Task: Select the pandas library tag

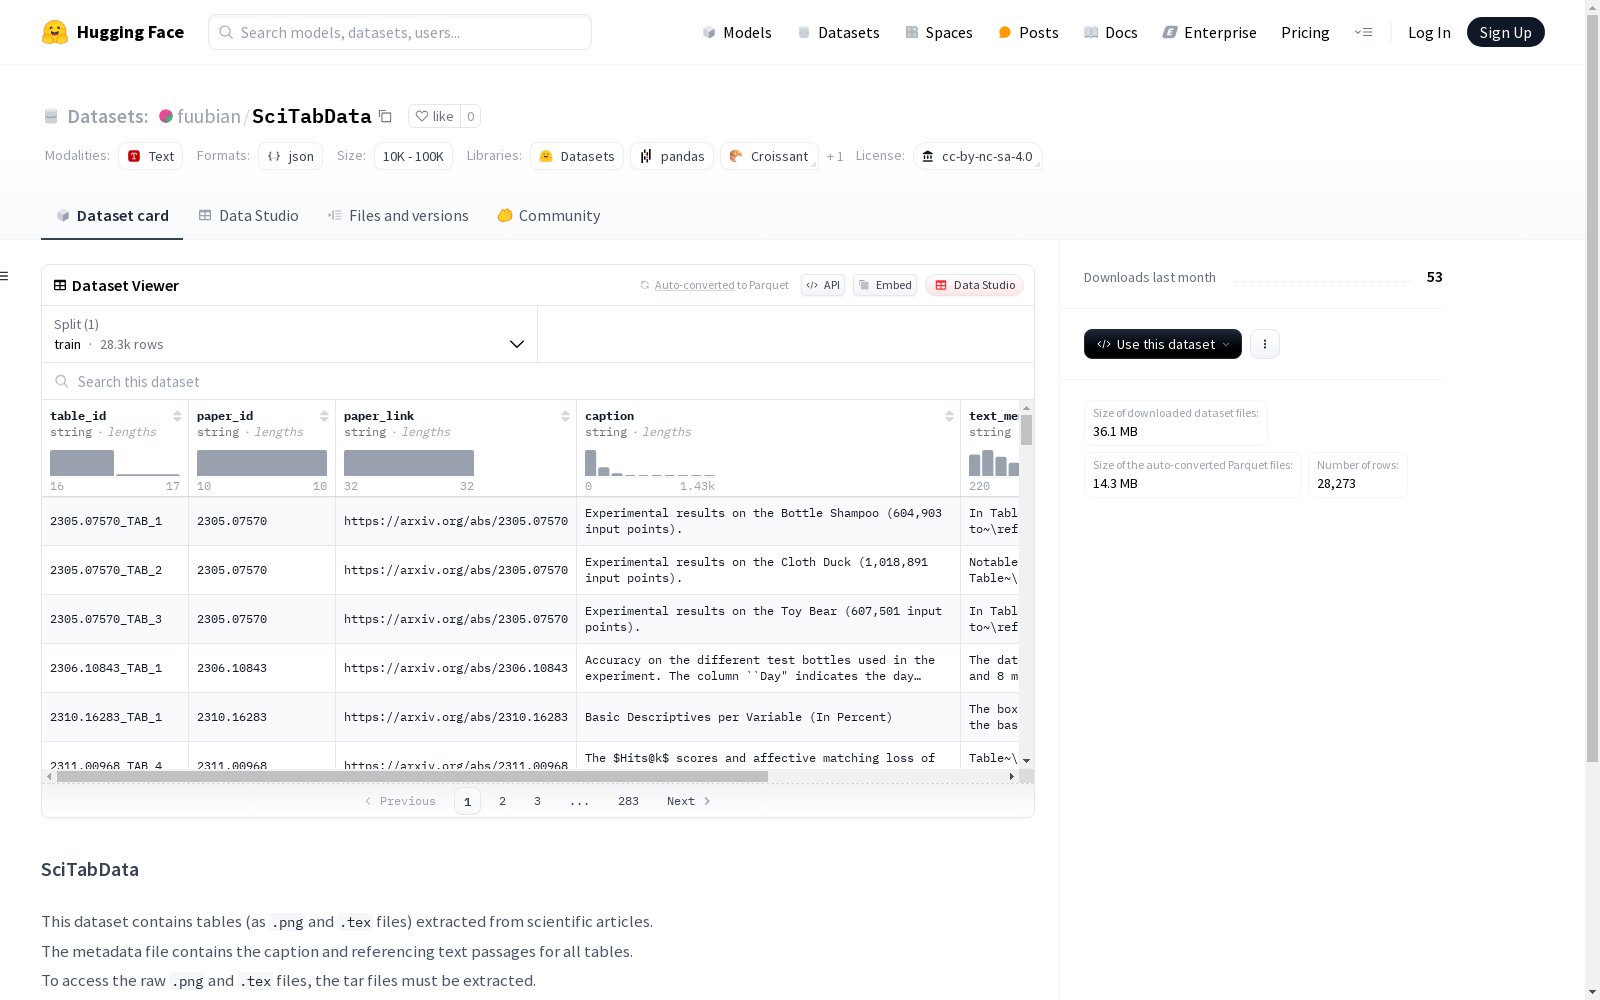Action: (672, 156)
